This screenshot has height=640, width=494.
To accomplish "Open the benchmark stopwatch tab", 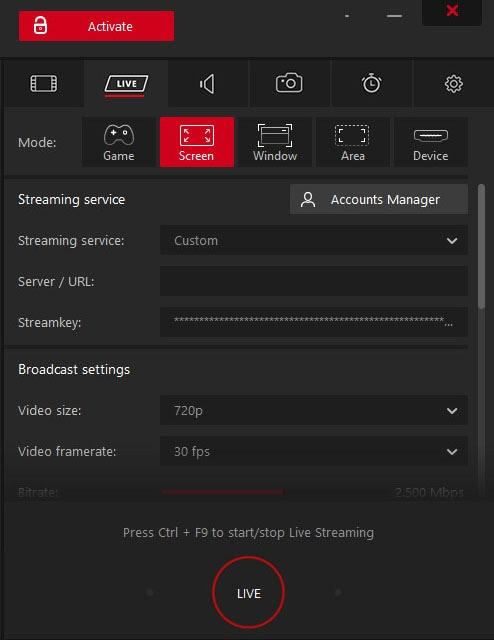I will click(371, 84).
